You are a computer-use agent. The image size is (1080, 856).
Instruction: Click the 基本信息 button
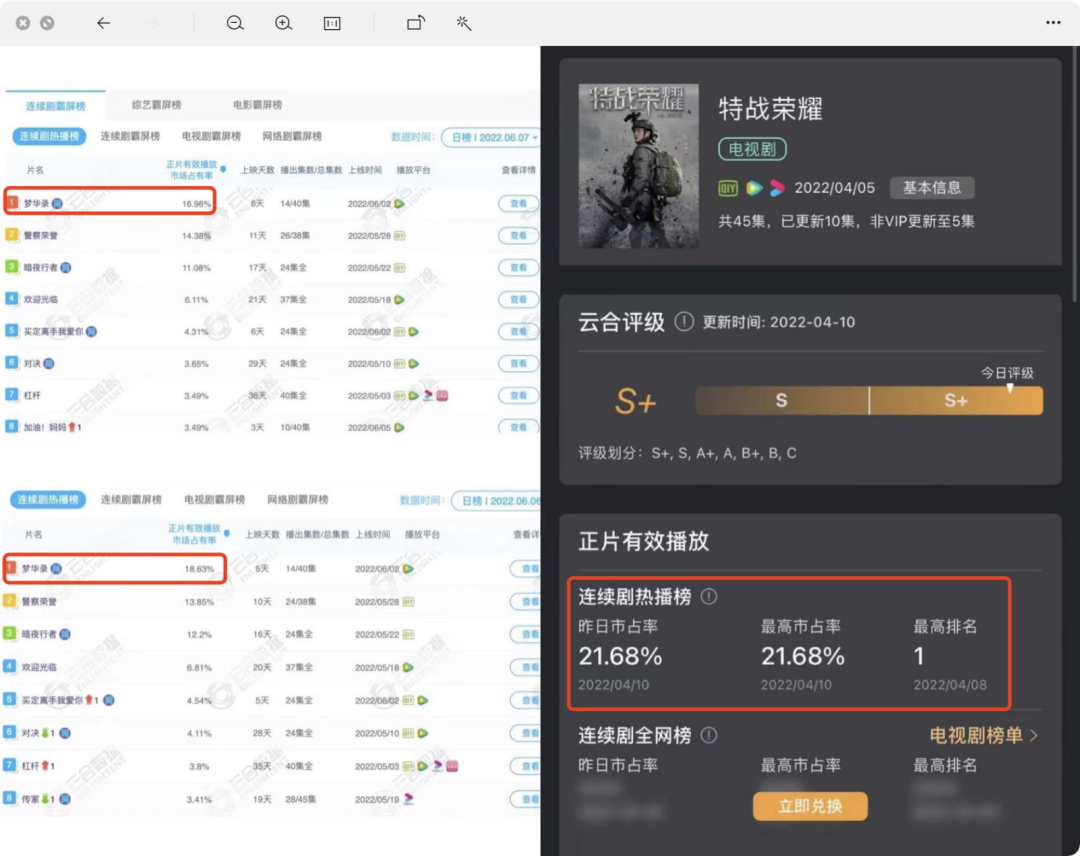pyautogui.click(x=932, y=188)
